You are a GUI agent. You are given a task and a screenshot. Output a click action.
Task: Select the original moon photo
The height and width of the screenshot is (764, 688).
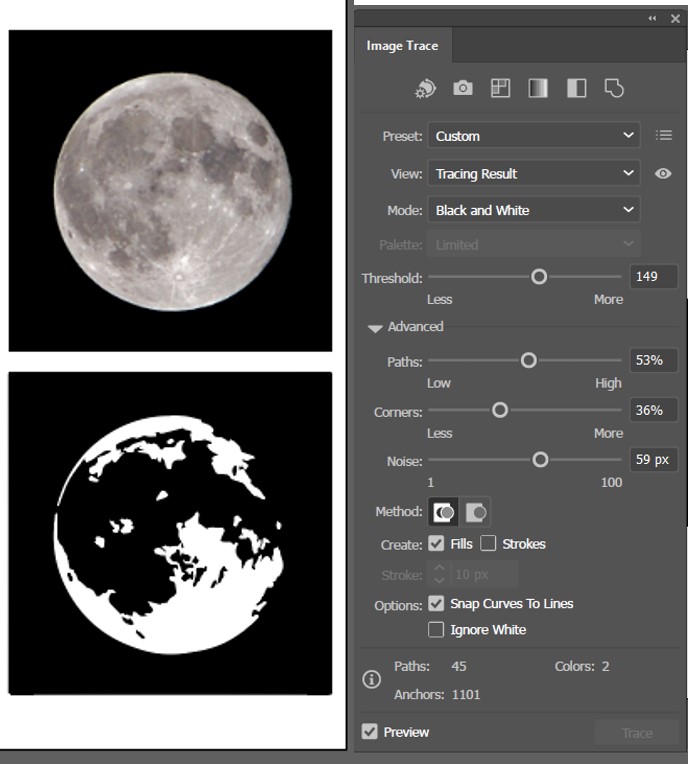[171, 191]
